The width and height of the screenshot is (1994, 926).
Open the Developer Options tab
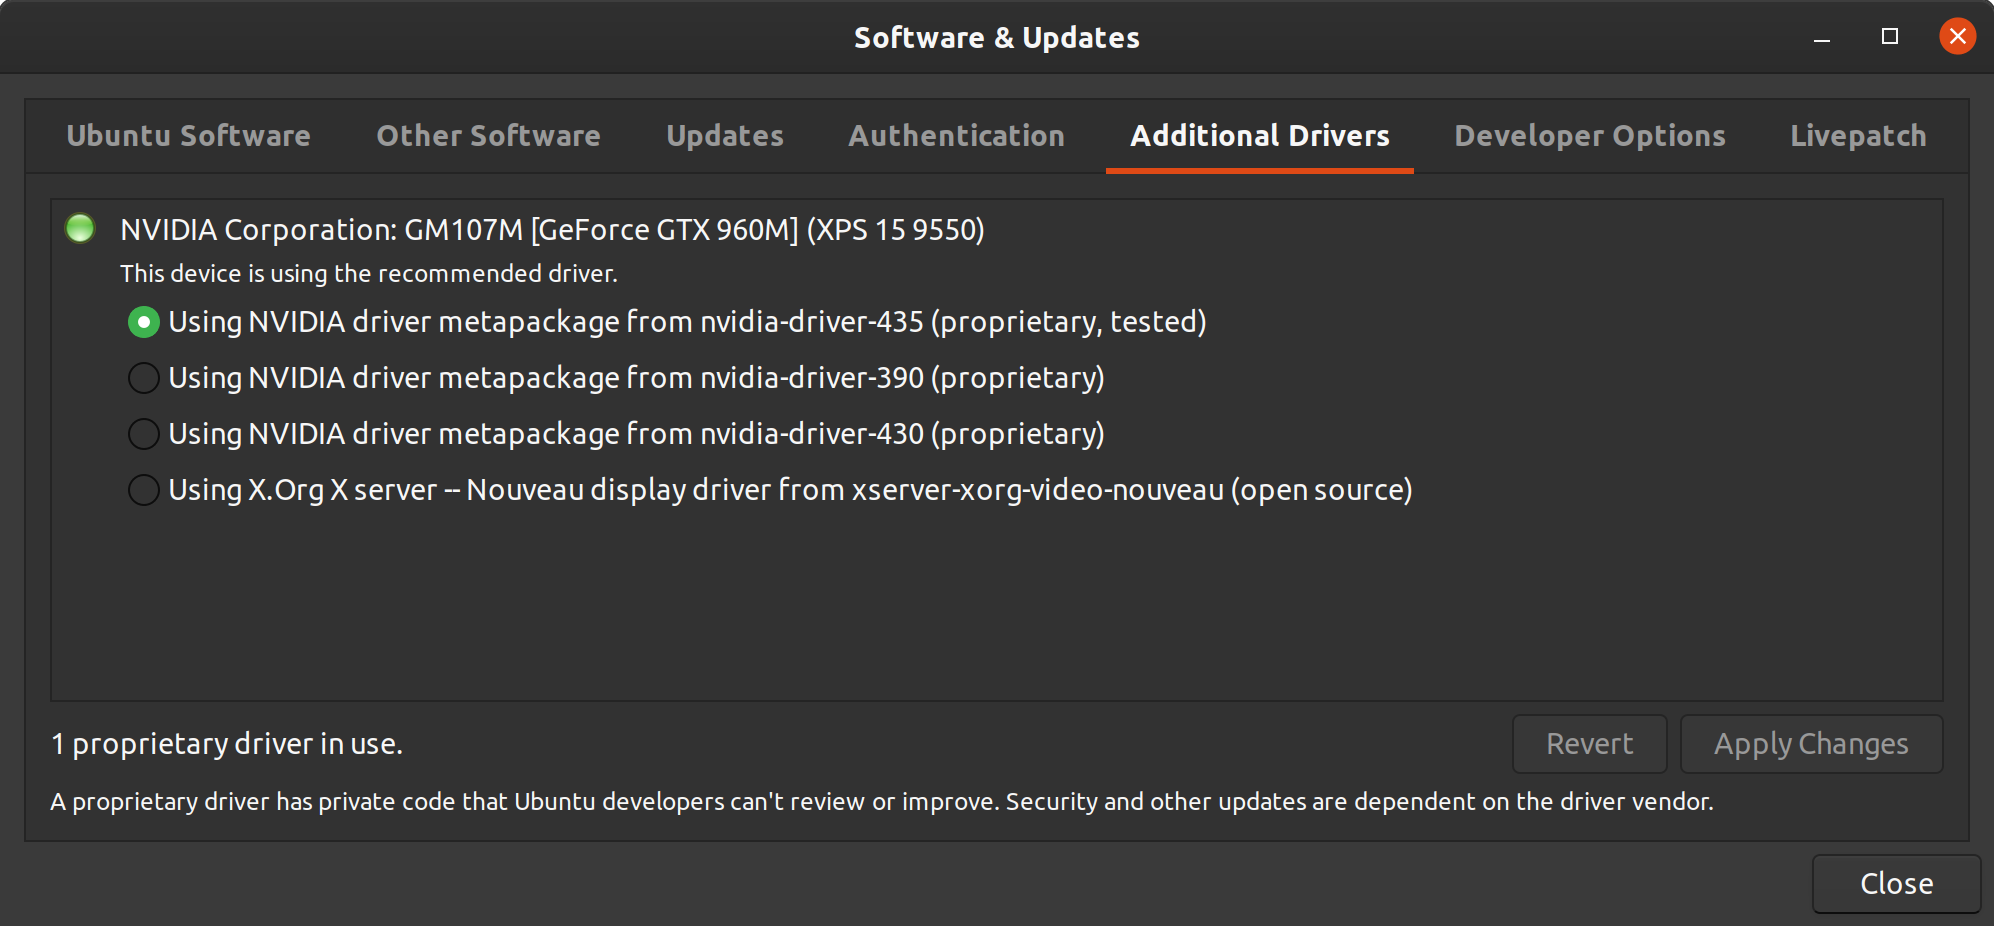coord(1590,136)
